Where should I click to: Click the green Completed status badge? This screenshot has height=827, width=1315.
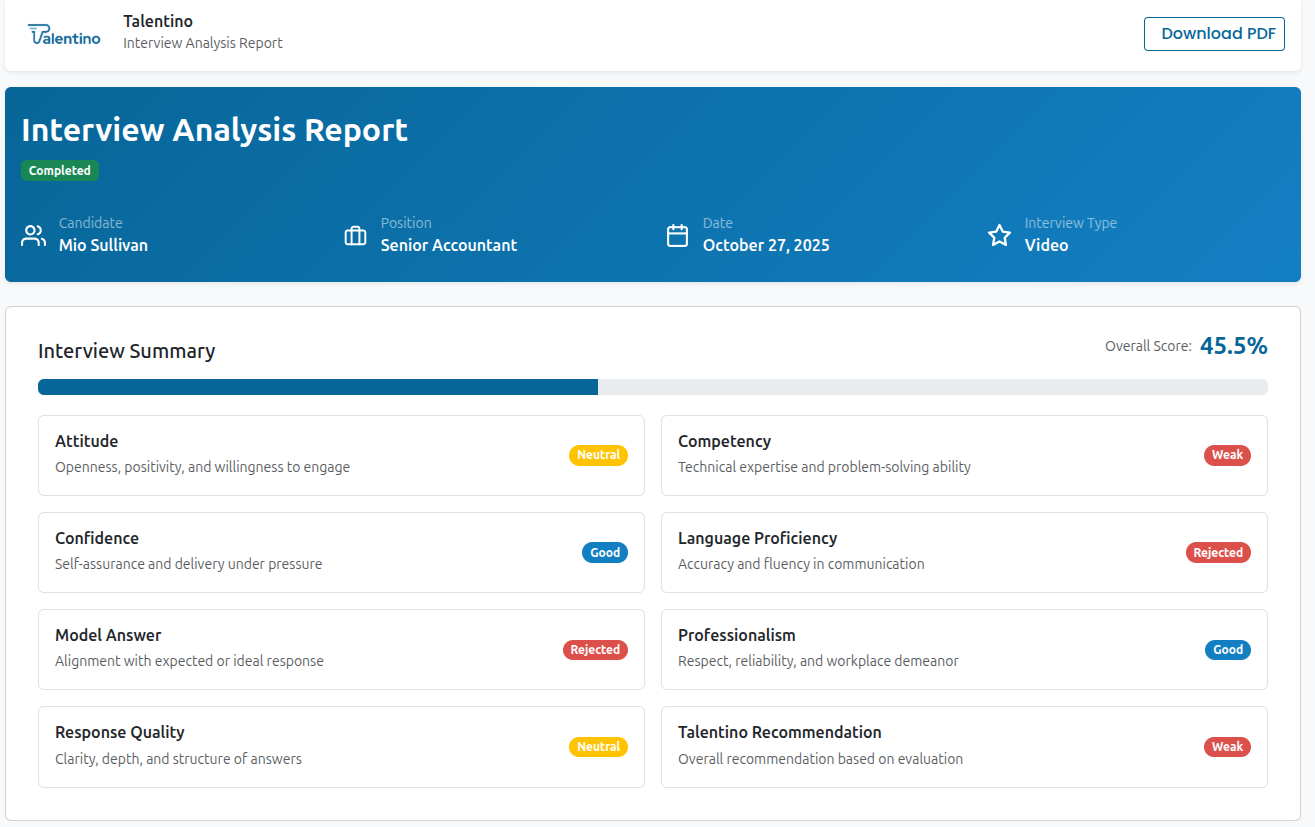[60, 171]
